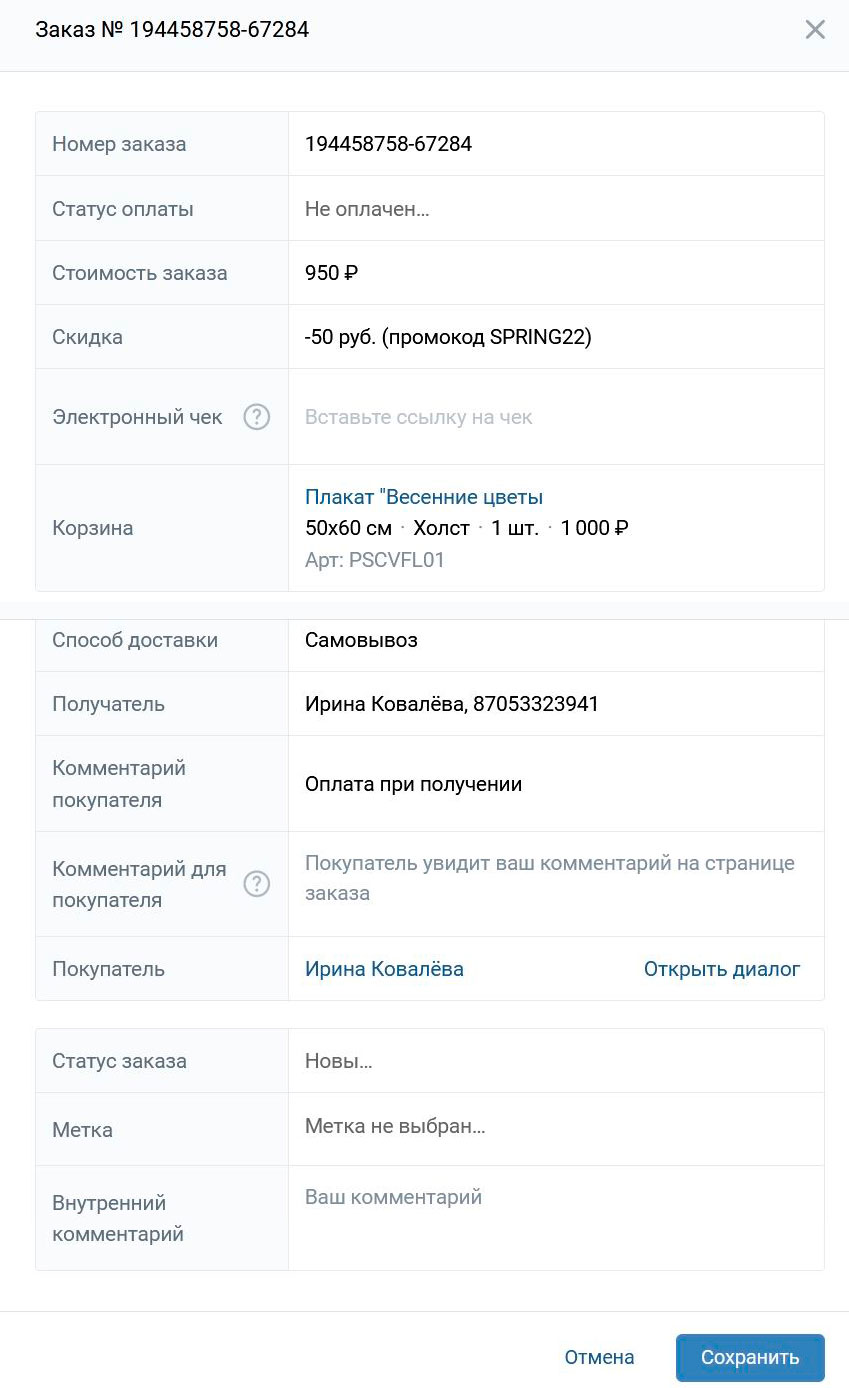Click the order number value 194458758-67284
Screen dimensions: 849x1388
click(x=388, y=144)
